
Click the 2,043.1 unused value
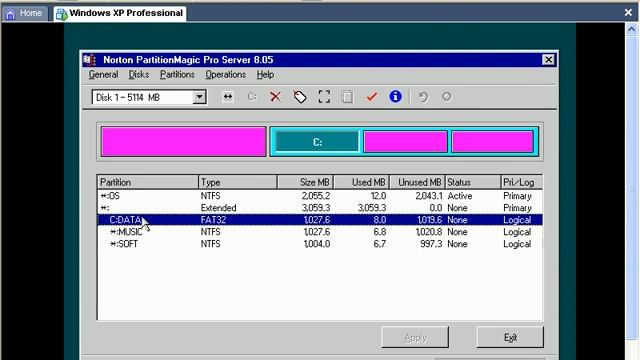click(429, 196)
